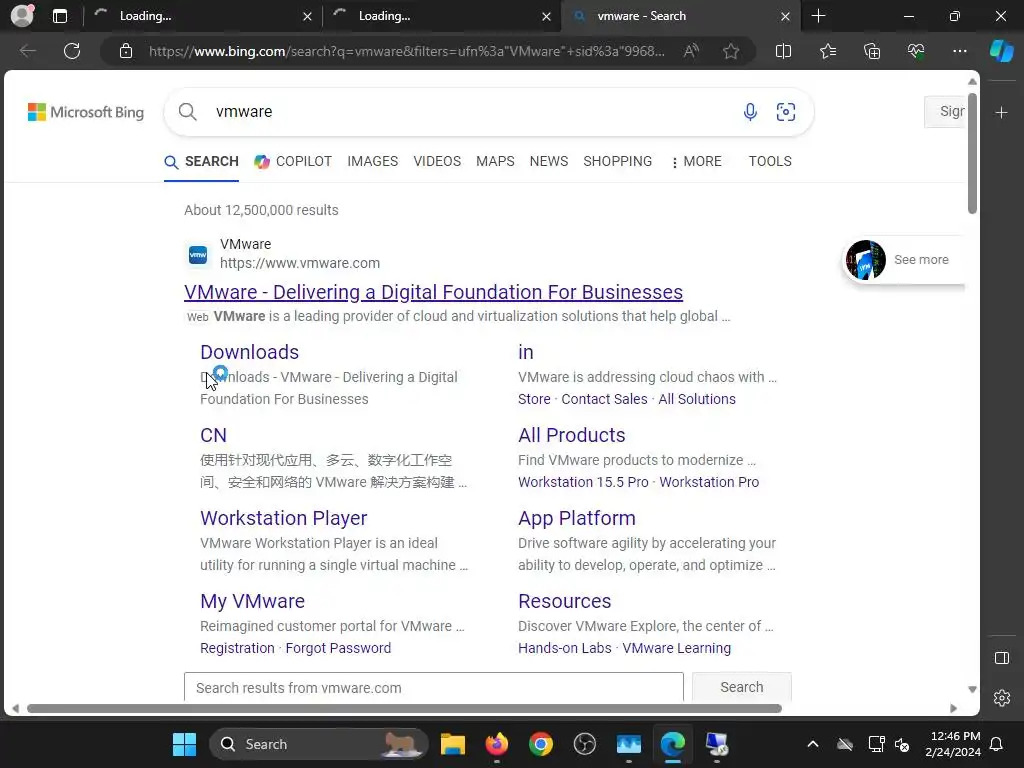Open Browser essentials heart icon
The width and height of the screenshot is (1024, 768).
tap(916, 51)
